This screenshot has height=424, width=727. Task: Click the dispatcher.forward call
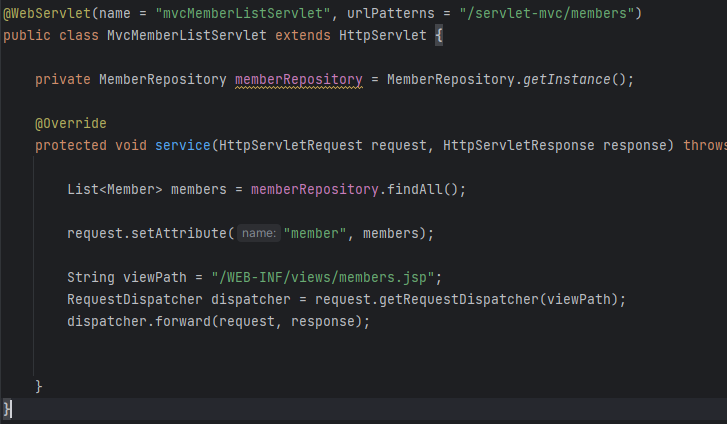click(139, 321)
